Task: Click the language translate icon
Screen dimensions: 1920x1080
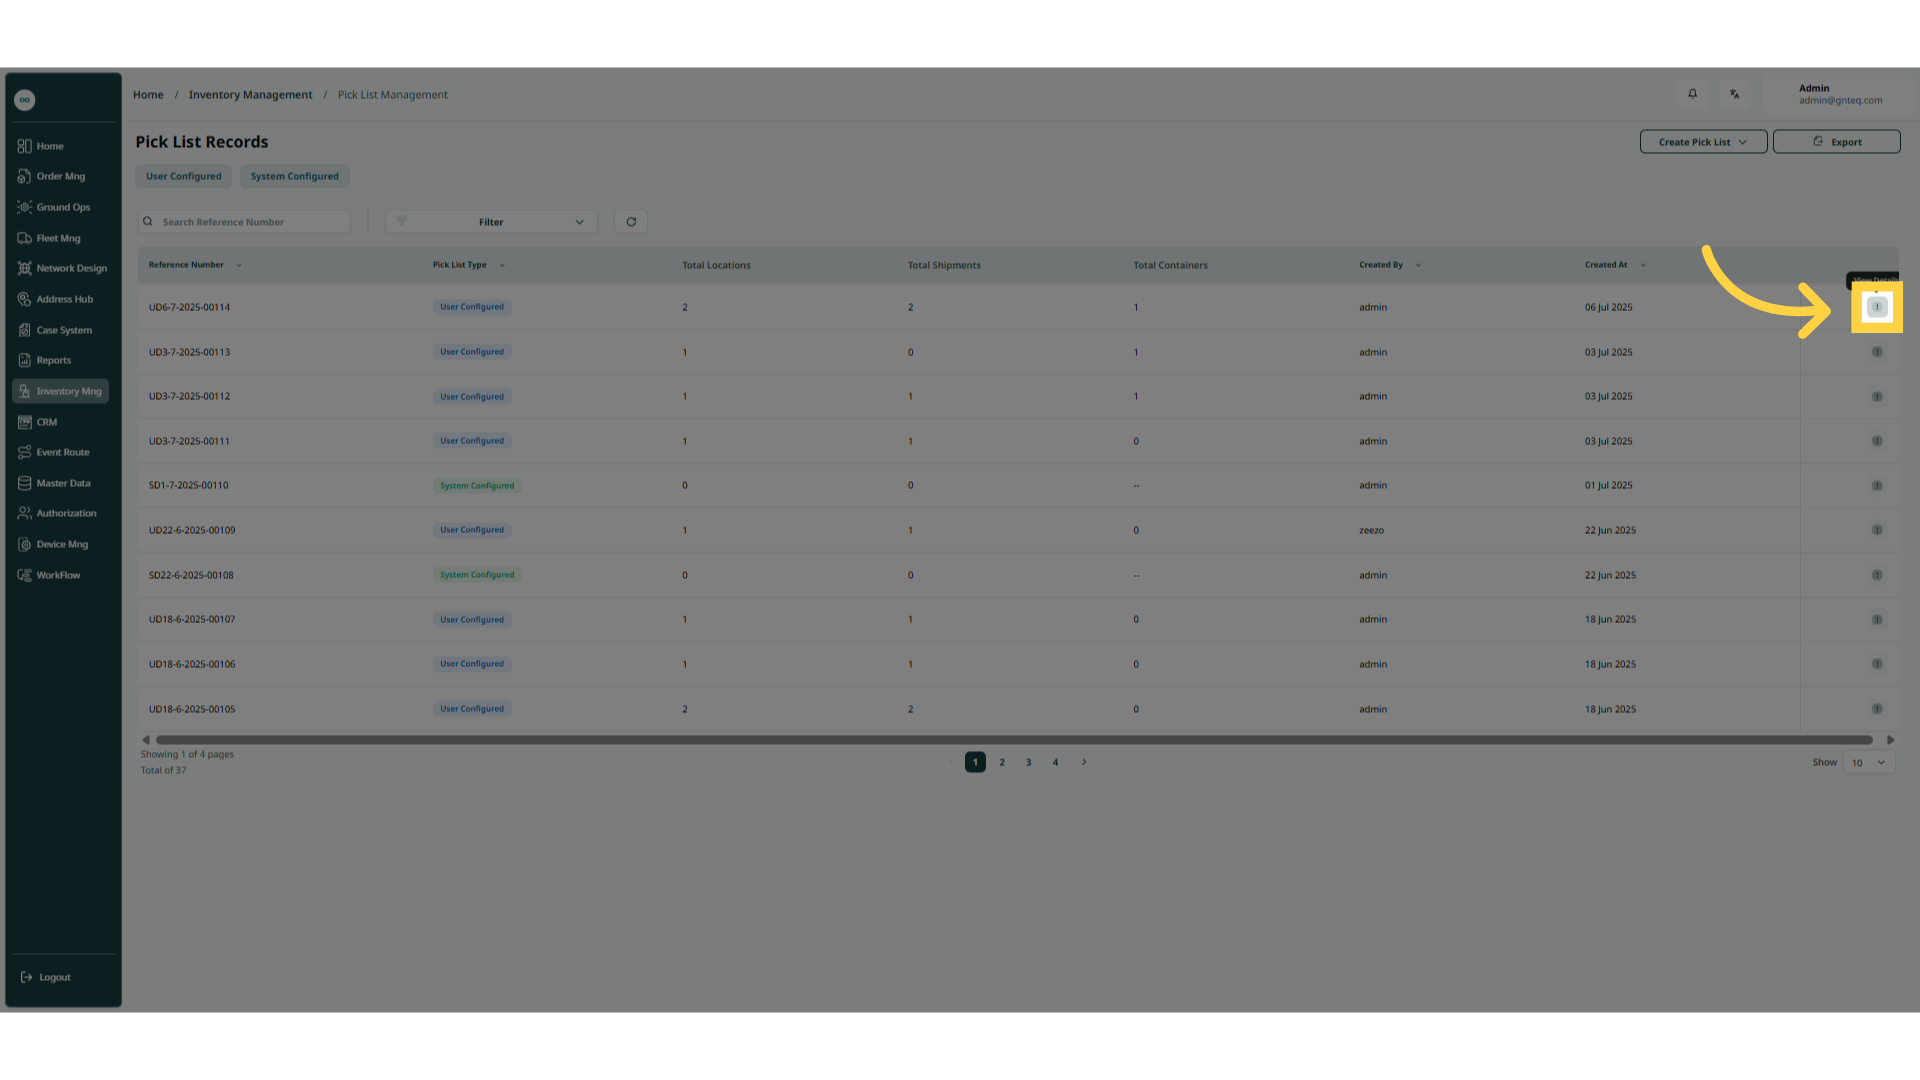Action: coord(1735,94)
